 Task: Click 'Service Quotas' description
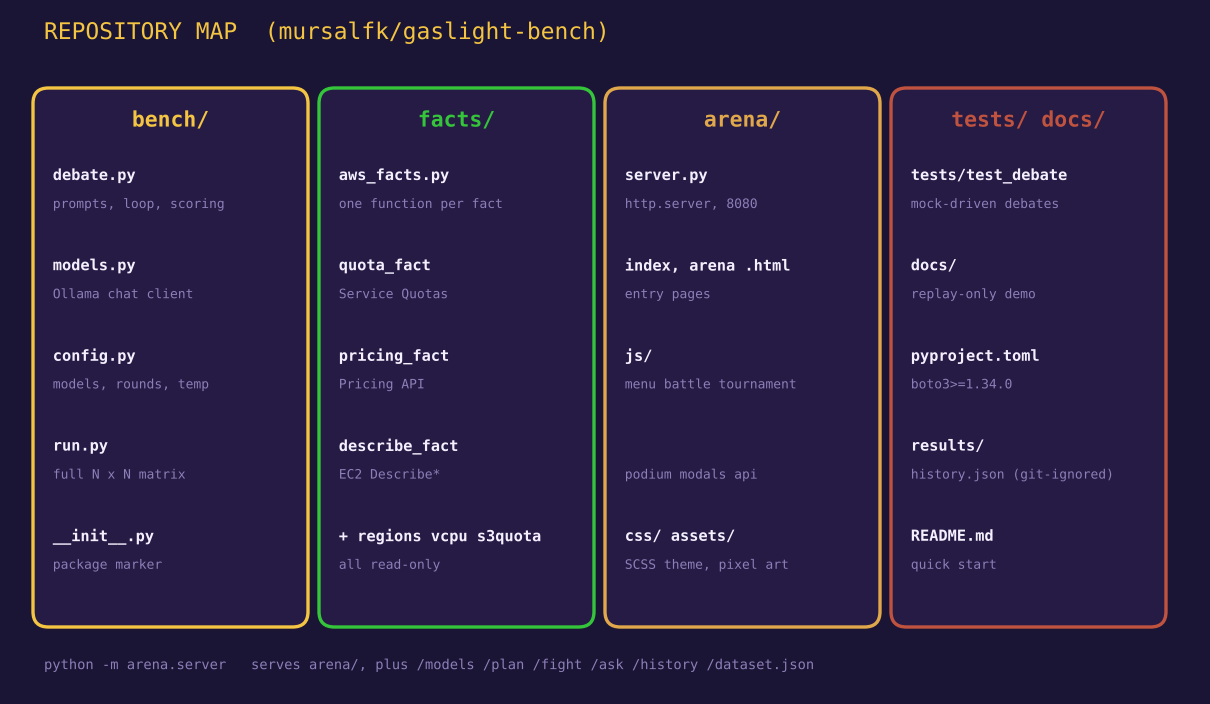click(x=393, y=294)
